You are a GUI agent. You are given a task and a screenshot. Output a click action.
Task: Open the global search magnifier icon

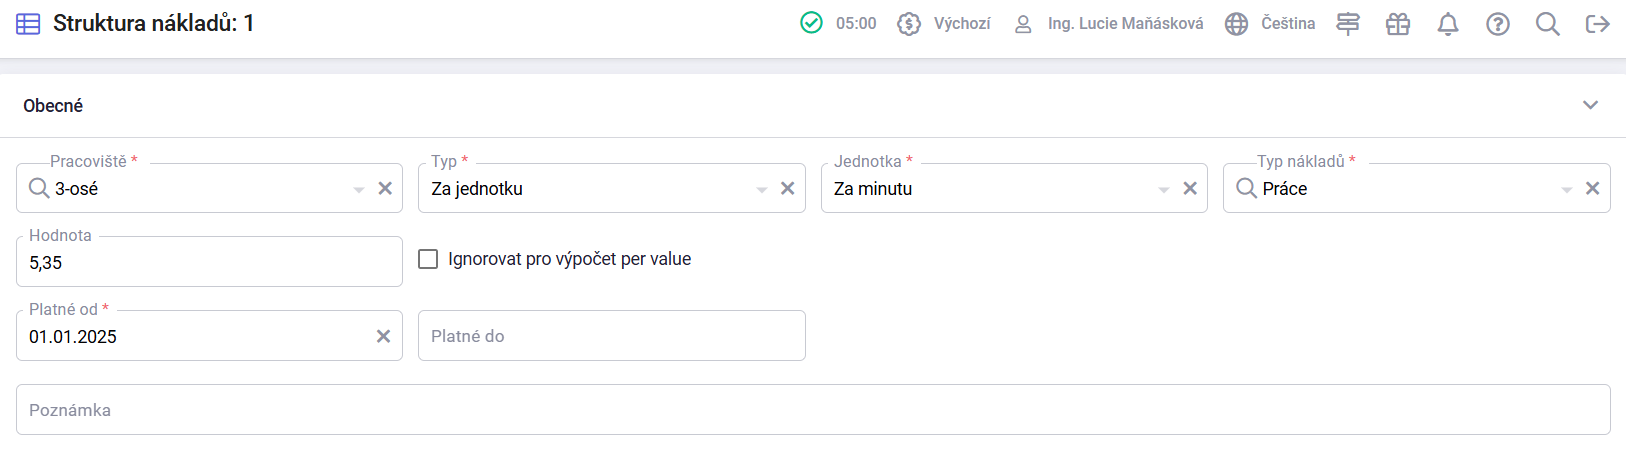[x=1547, y=24]
